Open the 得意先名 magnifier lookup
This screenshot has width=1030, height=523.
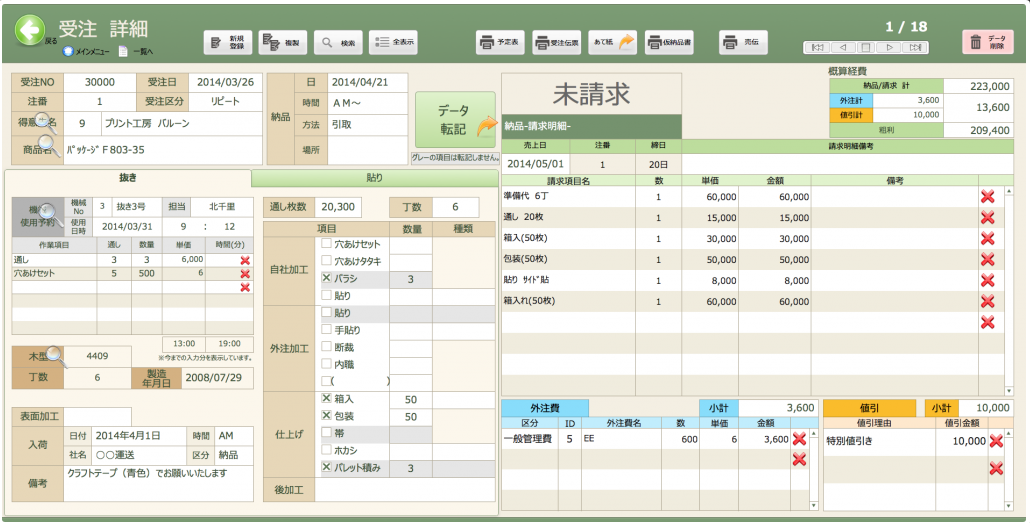[x=46, y=122]
